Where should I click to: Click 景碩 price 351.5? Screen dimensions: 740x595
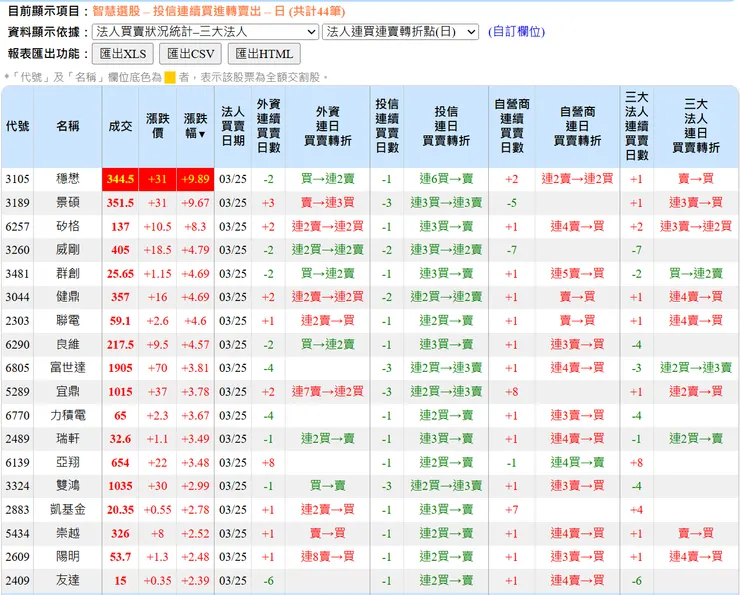click(120, 203)
